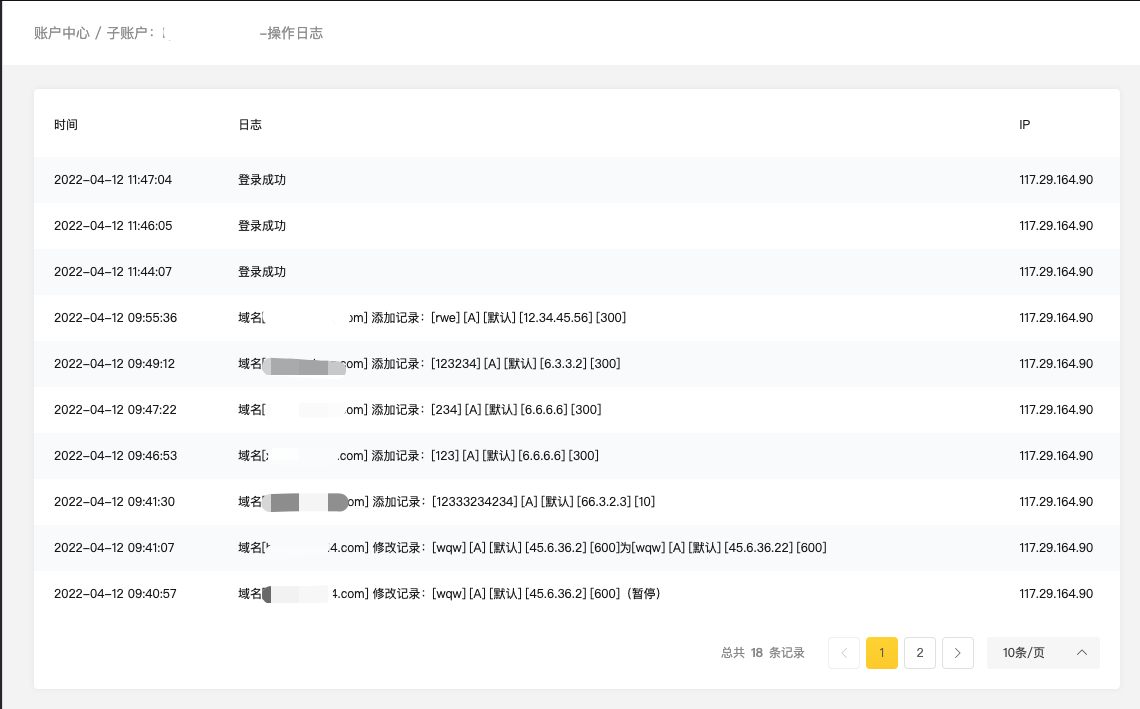The height and width of the screenshot is (709, 1140).
Task: Click the 子账户 breadcrumb segment
Action: [x=130, y=33]
